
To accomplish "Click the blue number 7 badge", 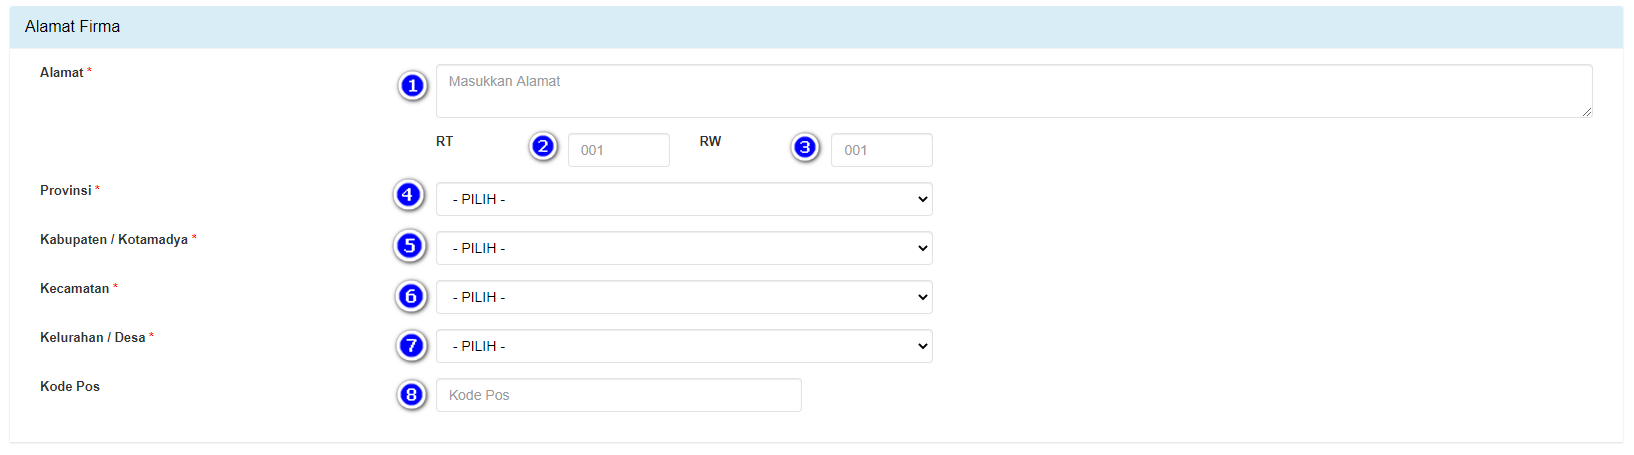I will click(411, 346).
